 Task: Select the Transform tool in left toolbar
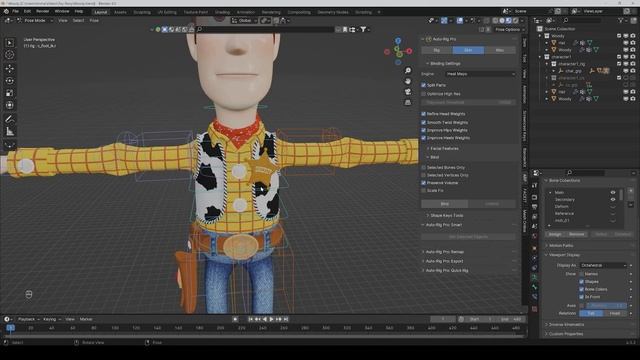9,105
